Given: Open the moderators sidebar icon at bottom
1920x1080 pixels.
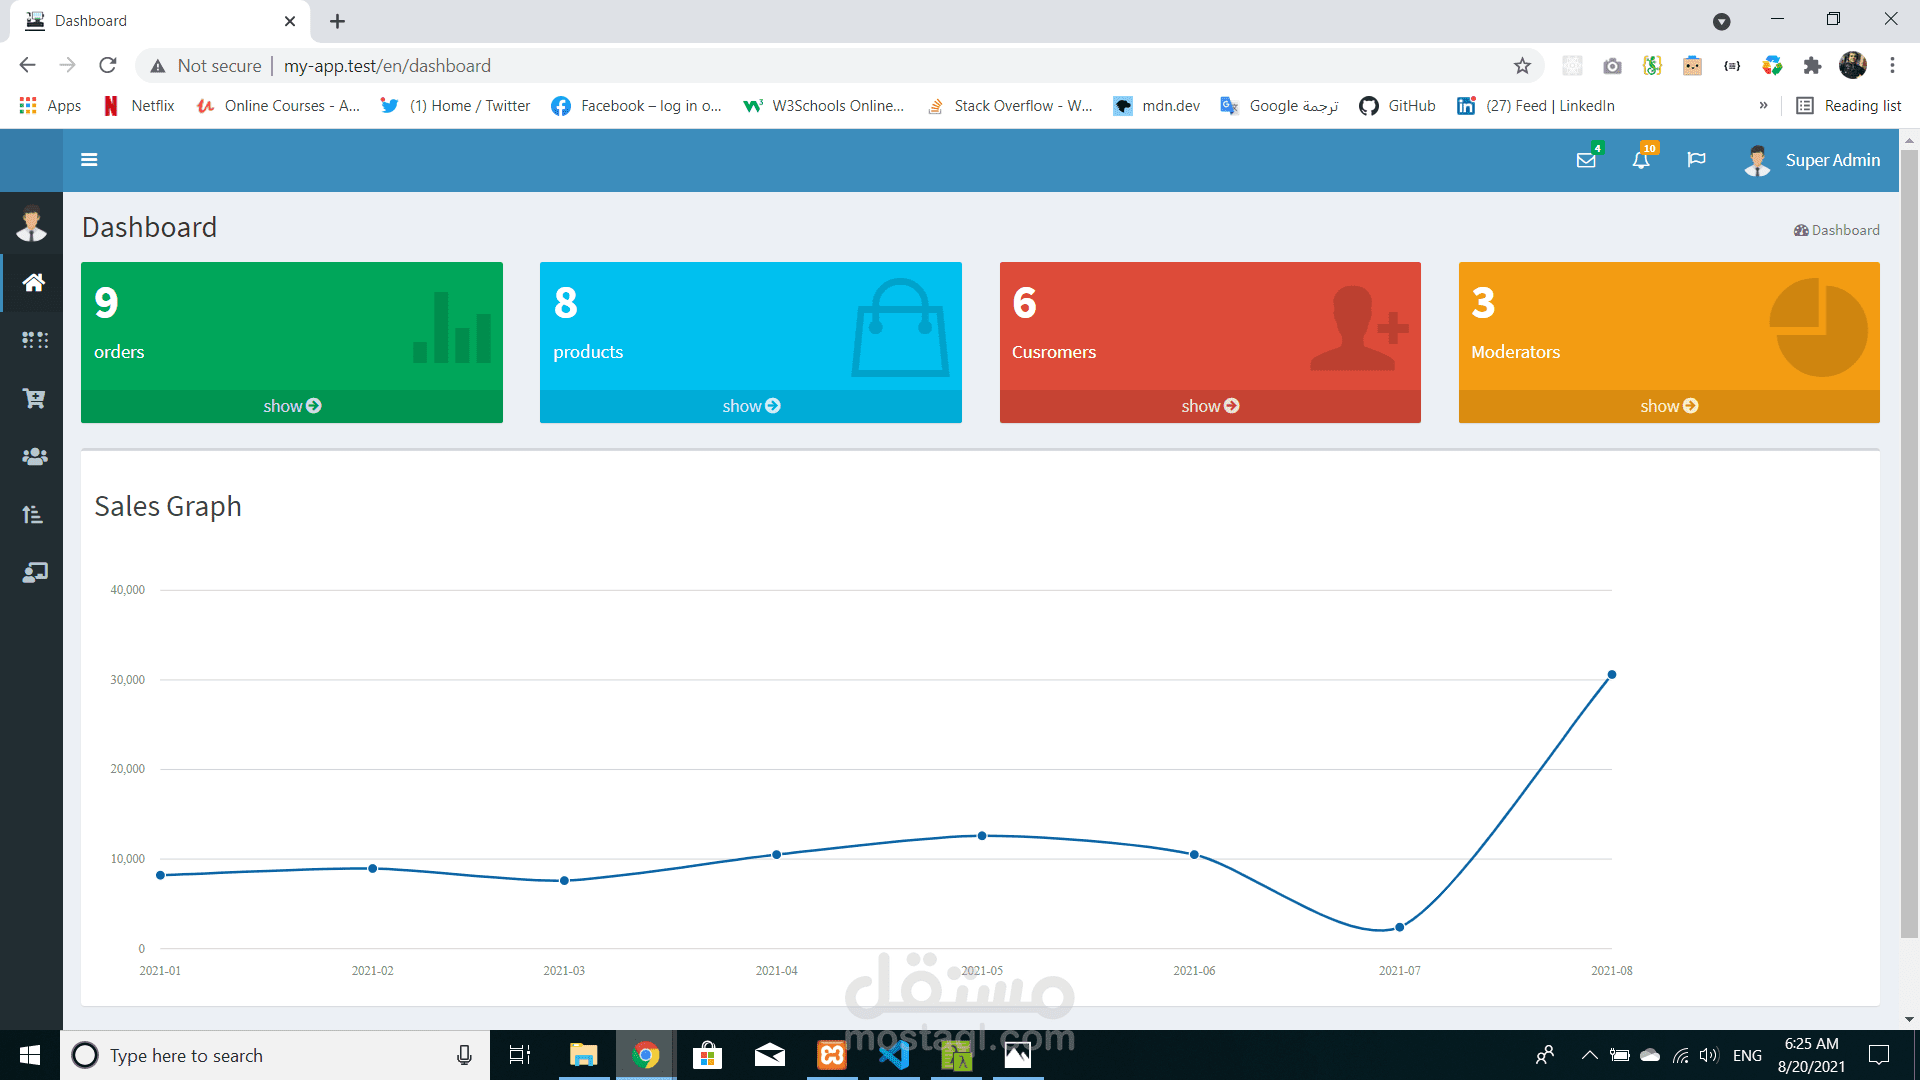Looking at the screenshot, I should (x=34, y=572).
